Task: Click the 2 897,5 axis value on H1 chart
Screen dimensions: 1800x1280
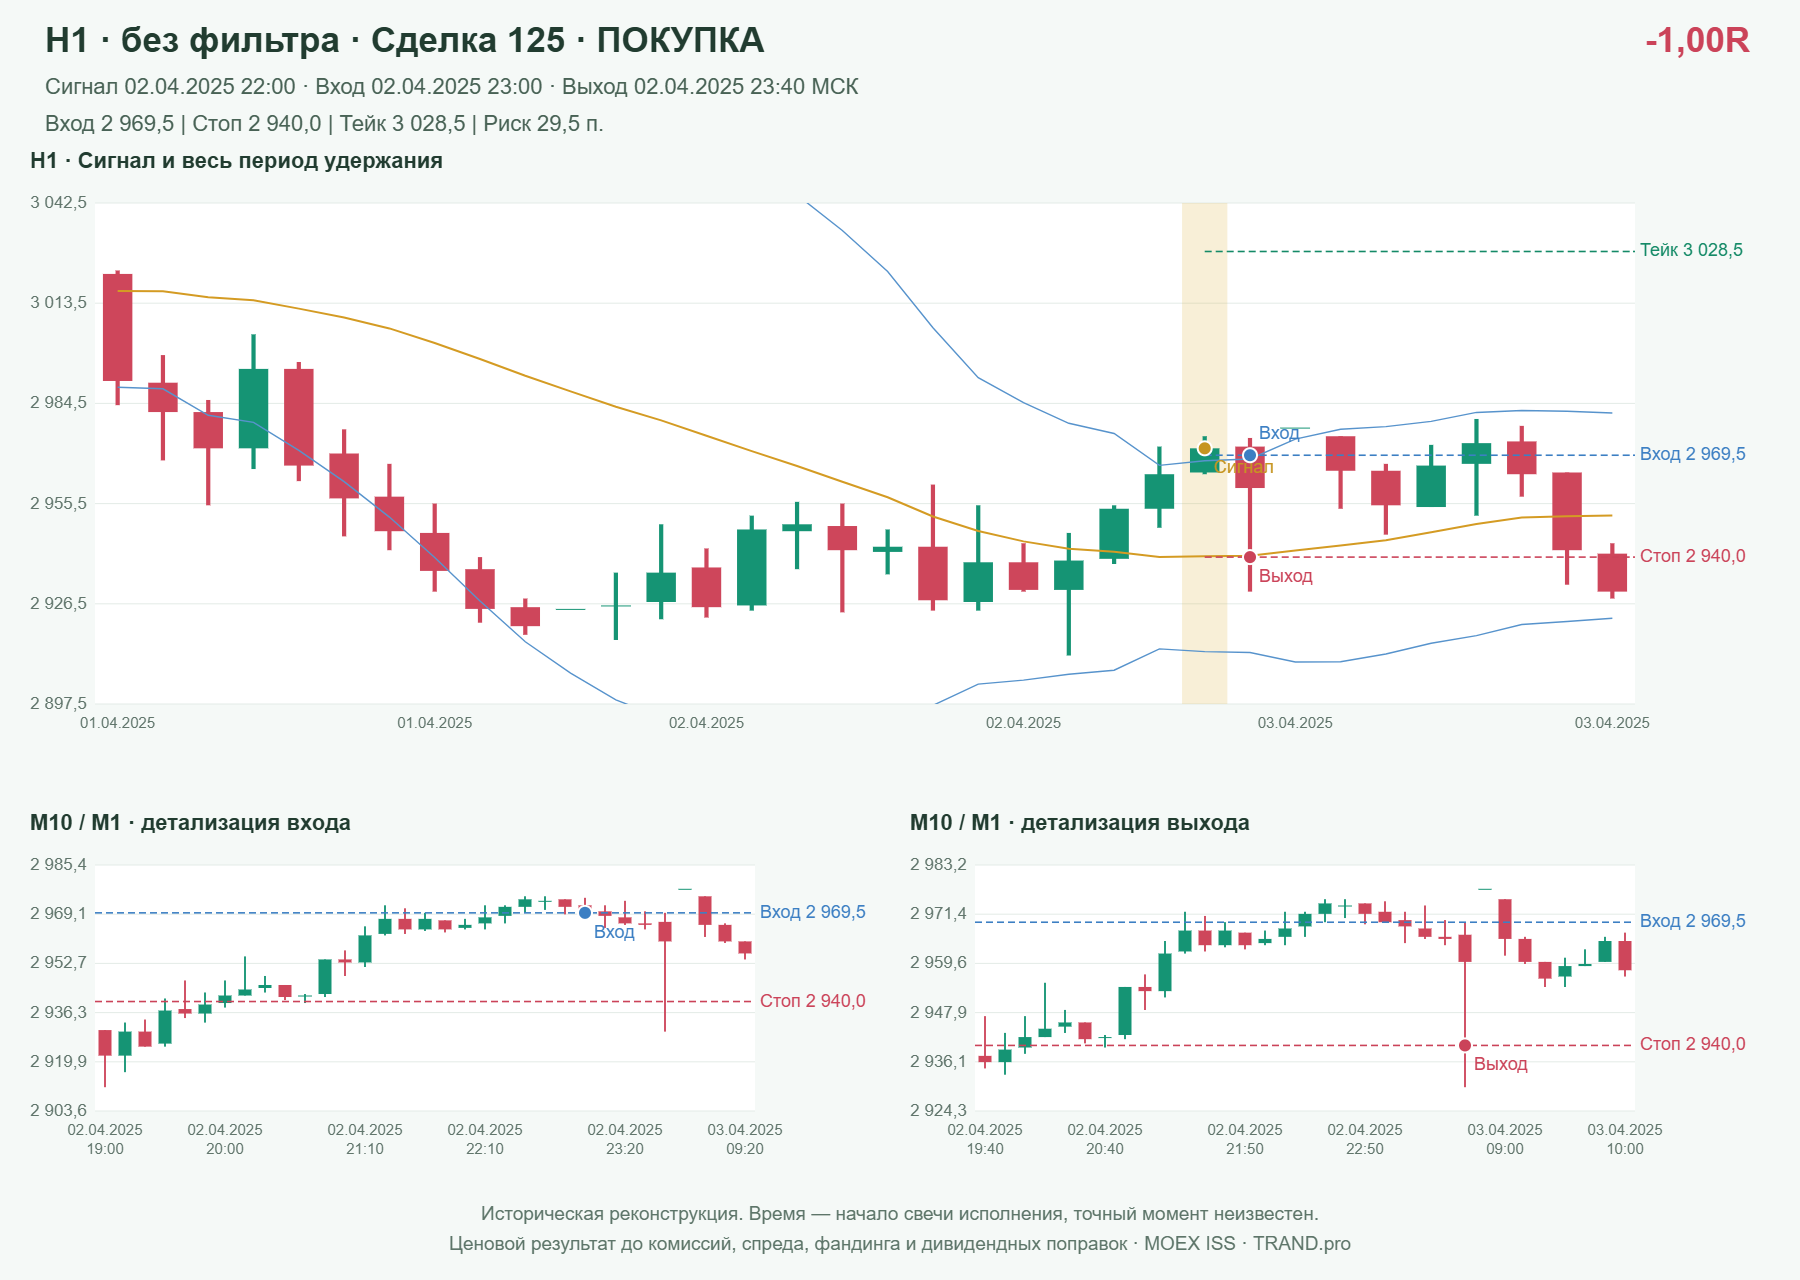Action: [x=59, y=704]
